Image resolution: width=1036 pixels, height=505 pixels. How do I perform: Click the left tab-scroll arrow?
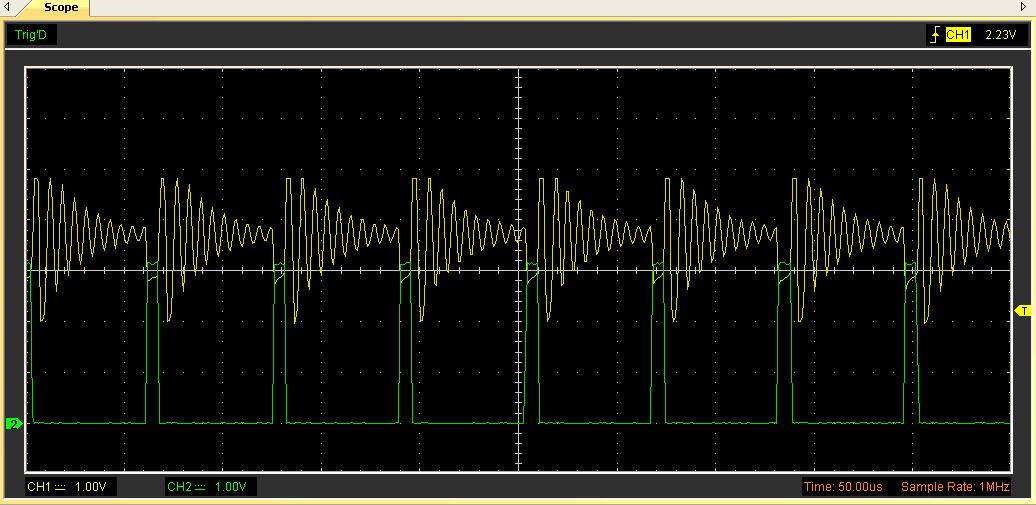pos(7,7)
